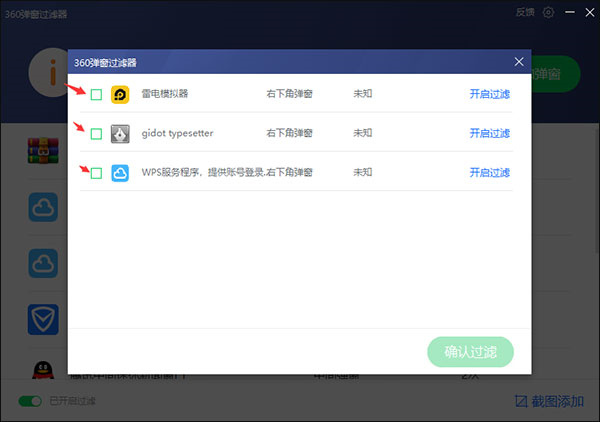The width and height of the screenshot is (600, 422).
Task: Click 未知 in WPS服务程序 row
Action: click(363, 173)
